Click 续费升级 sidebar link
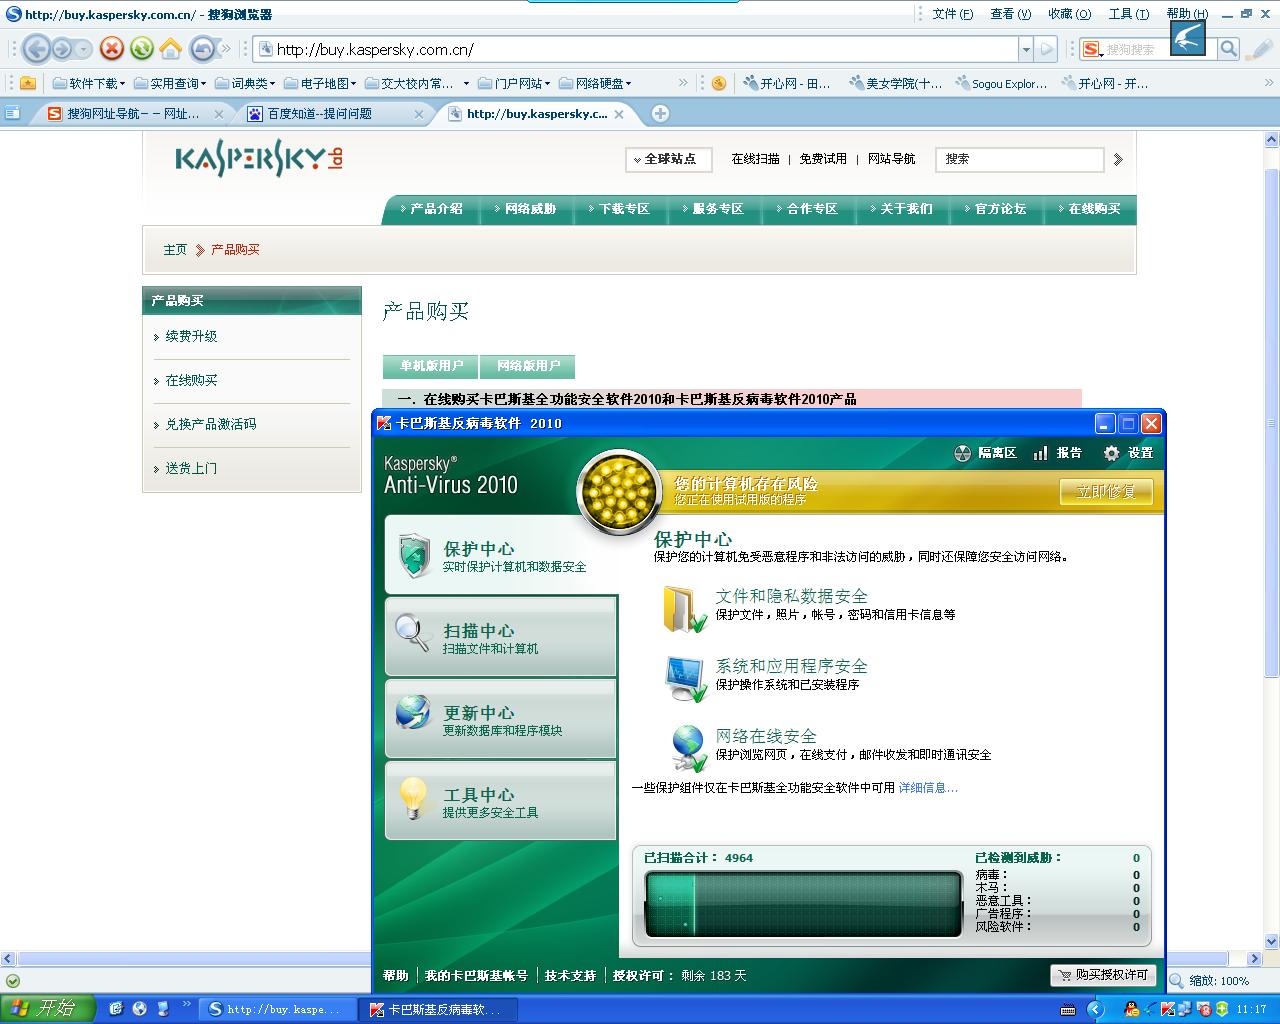The height and width of the screenshot is (1024, 1280). coord(191,336)
